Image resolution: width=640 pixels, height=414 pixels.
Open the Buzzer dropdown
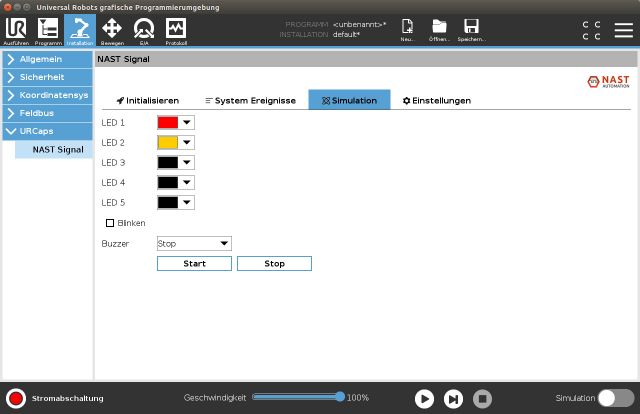[x=194, y=243]
